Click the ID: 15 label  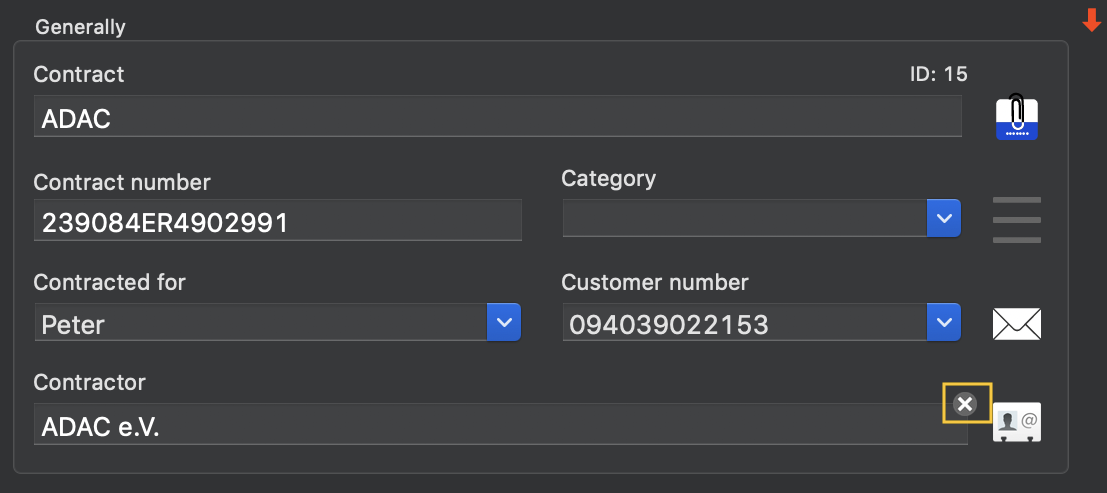[938, 74]
